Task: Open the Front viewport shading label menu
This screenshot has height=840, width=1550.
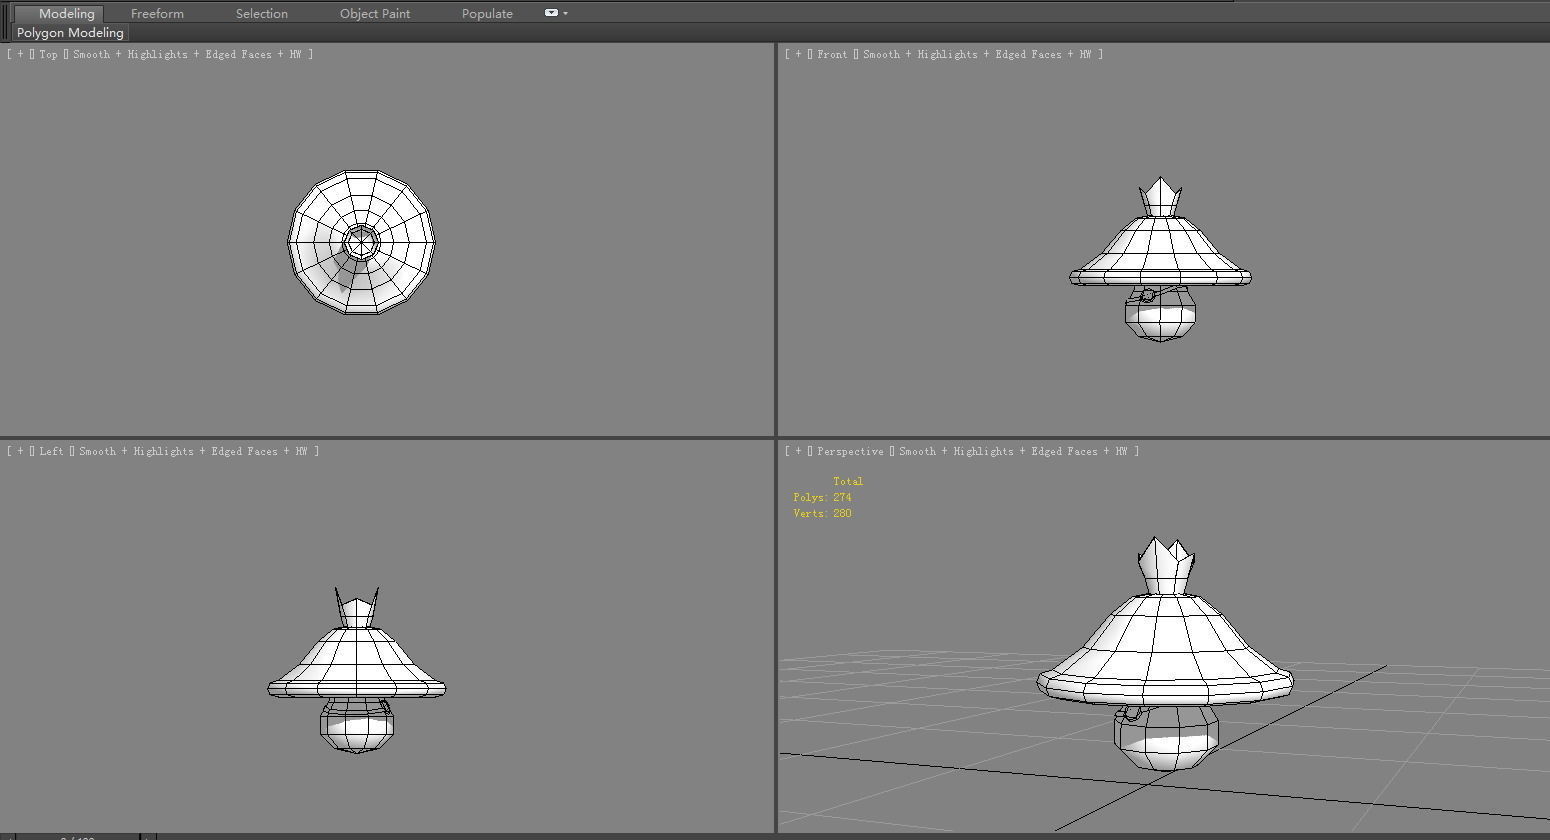Action: point(976,54)
